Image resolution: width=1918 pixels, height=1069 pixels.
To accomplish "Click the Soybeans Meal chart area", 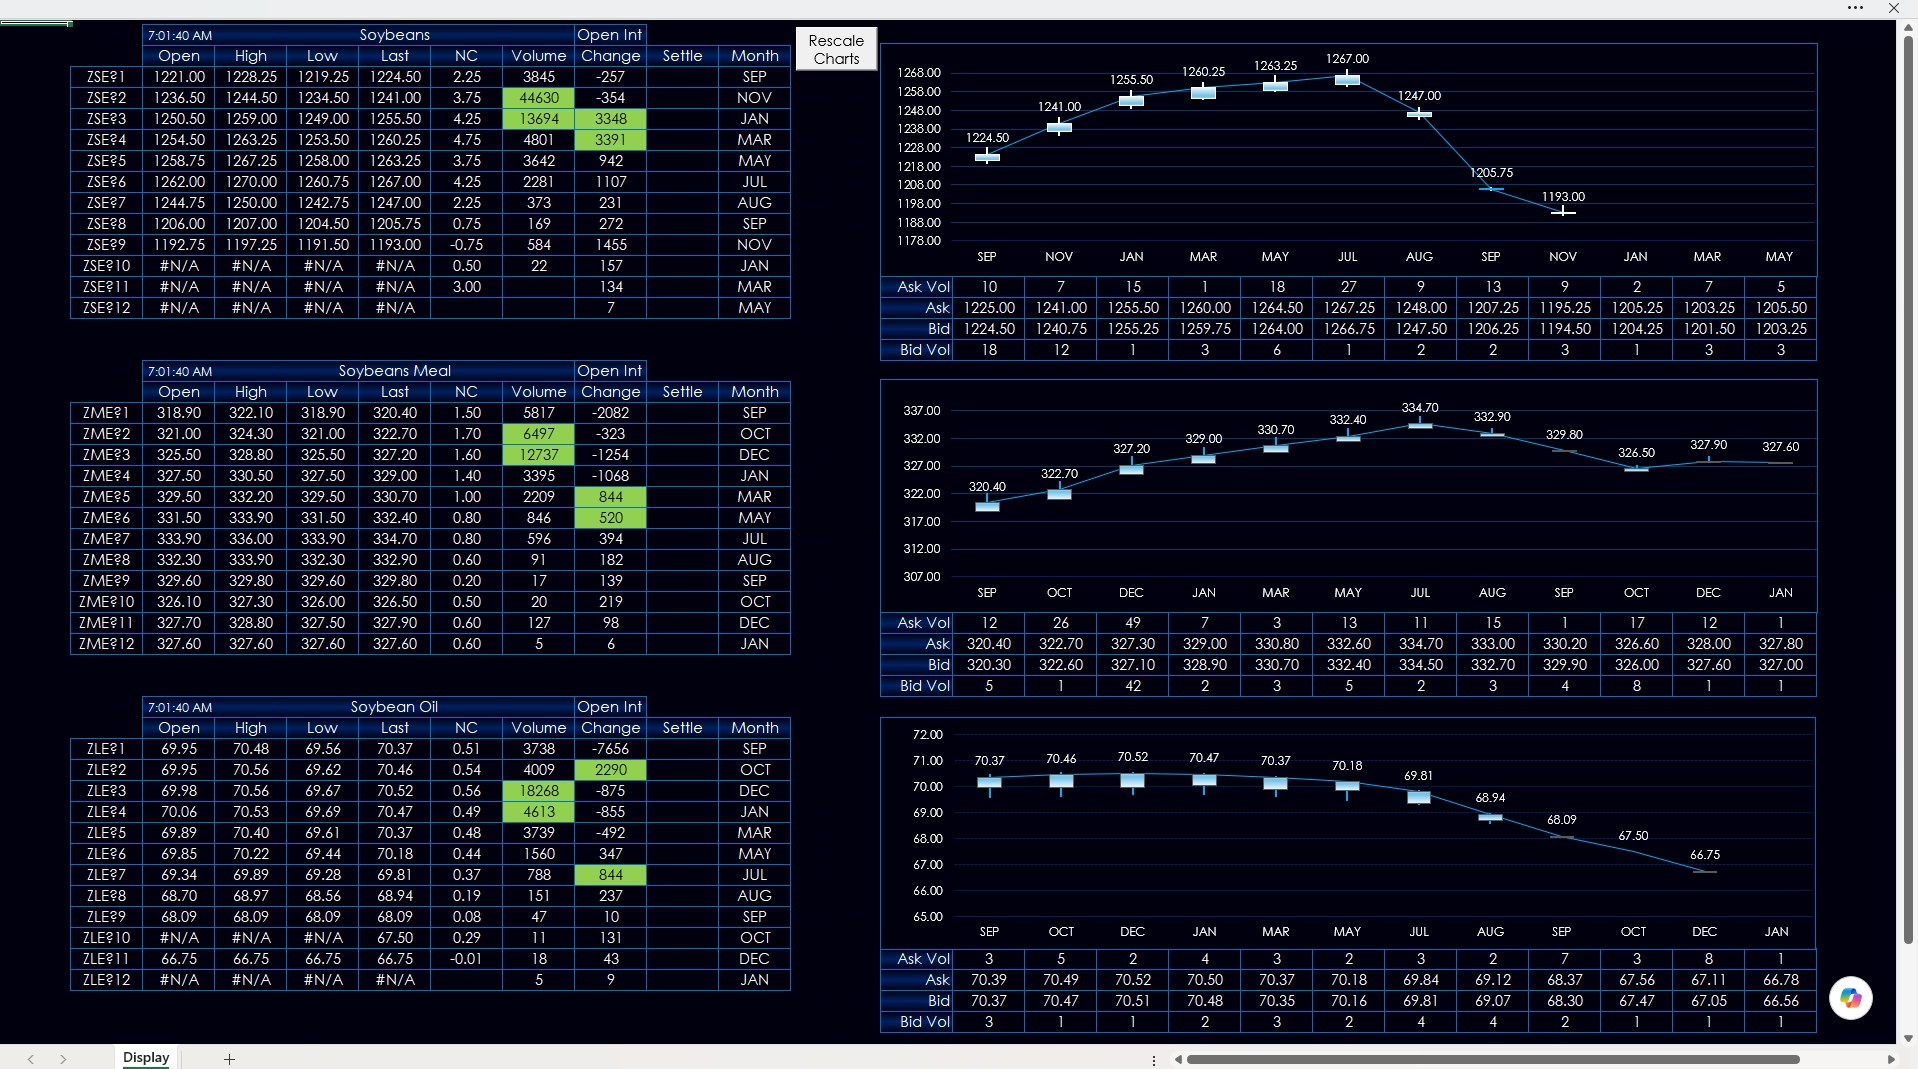I will click(1348, 495).
